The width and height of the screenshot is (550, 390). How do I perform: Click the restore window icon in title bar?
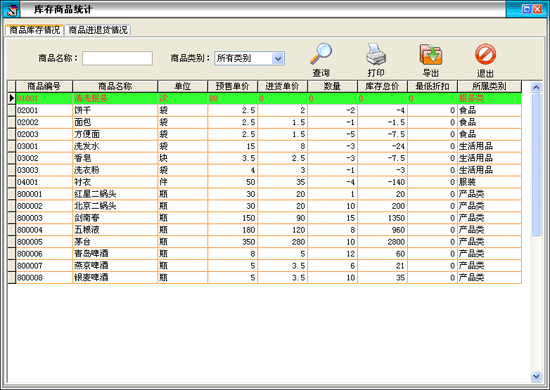(x=526, y=9)
